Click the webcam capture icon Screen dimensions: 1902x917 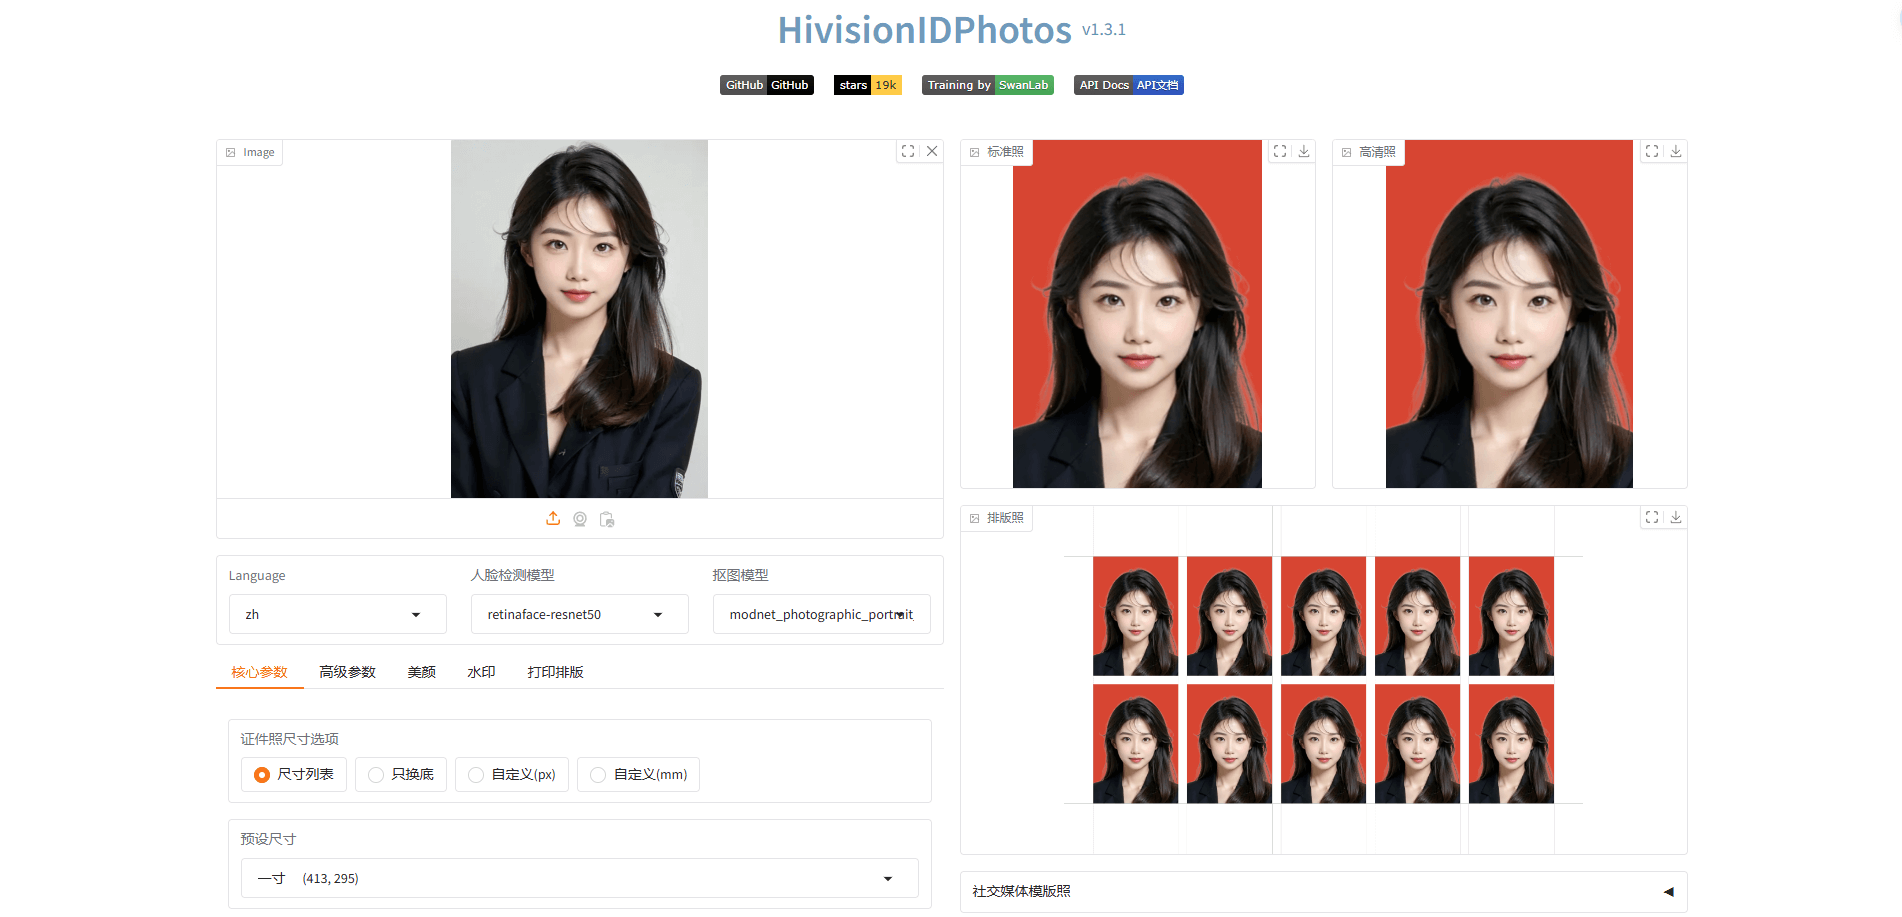pos(580,519)
